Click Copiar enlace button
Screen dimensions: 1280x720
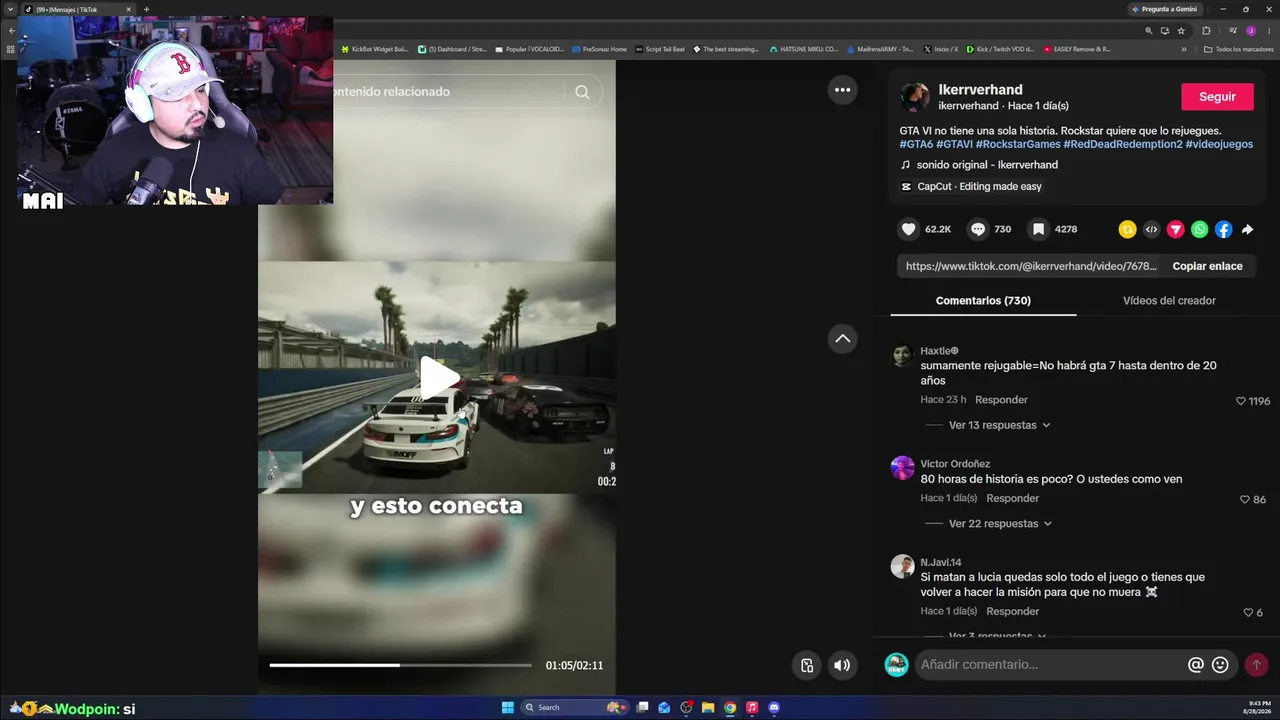pyautogui.click(x=1207, y=266)
